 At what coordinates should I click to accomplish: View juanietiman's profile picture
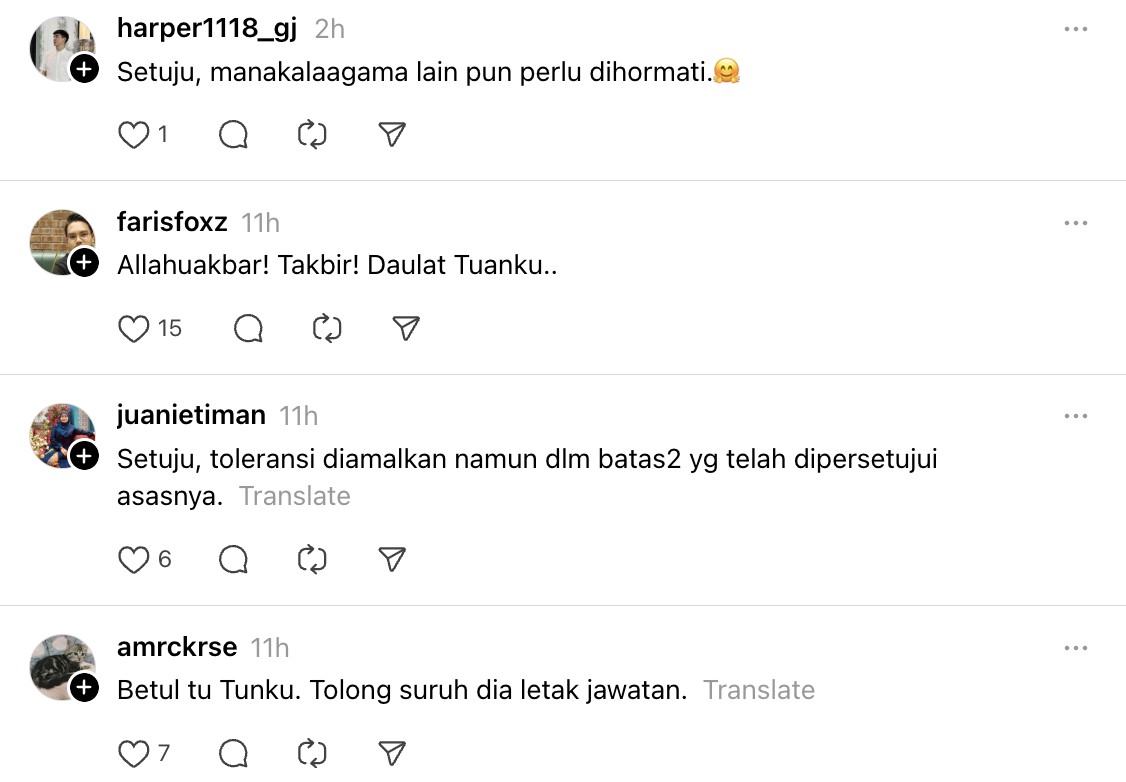(x=60, y=434)
